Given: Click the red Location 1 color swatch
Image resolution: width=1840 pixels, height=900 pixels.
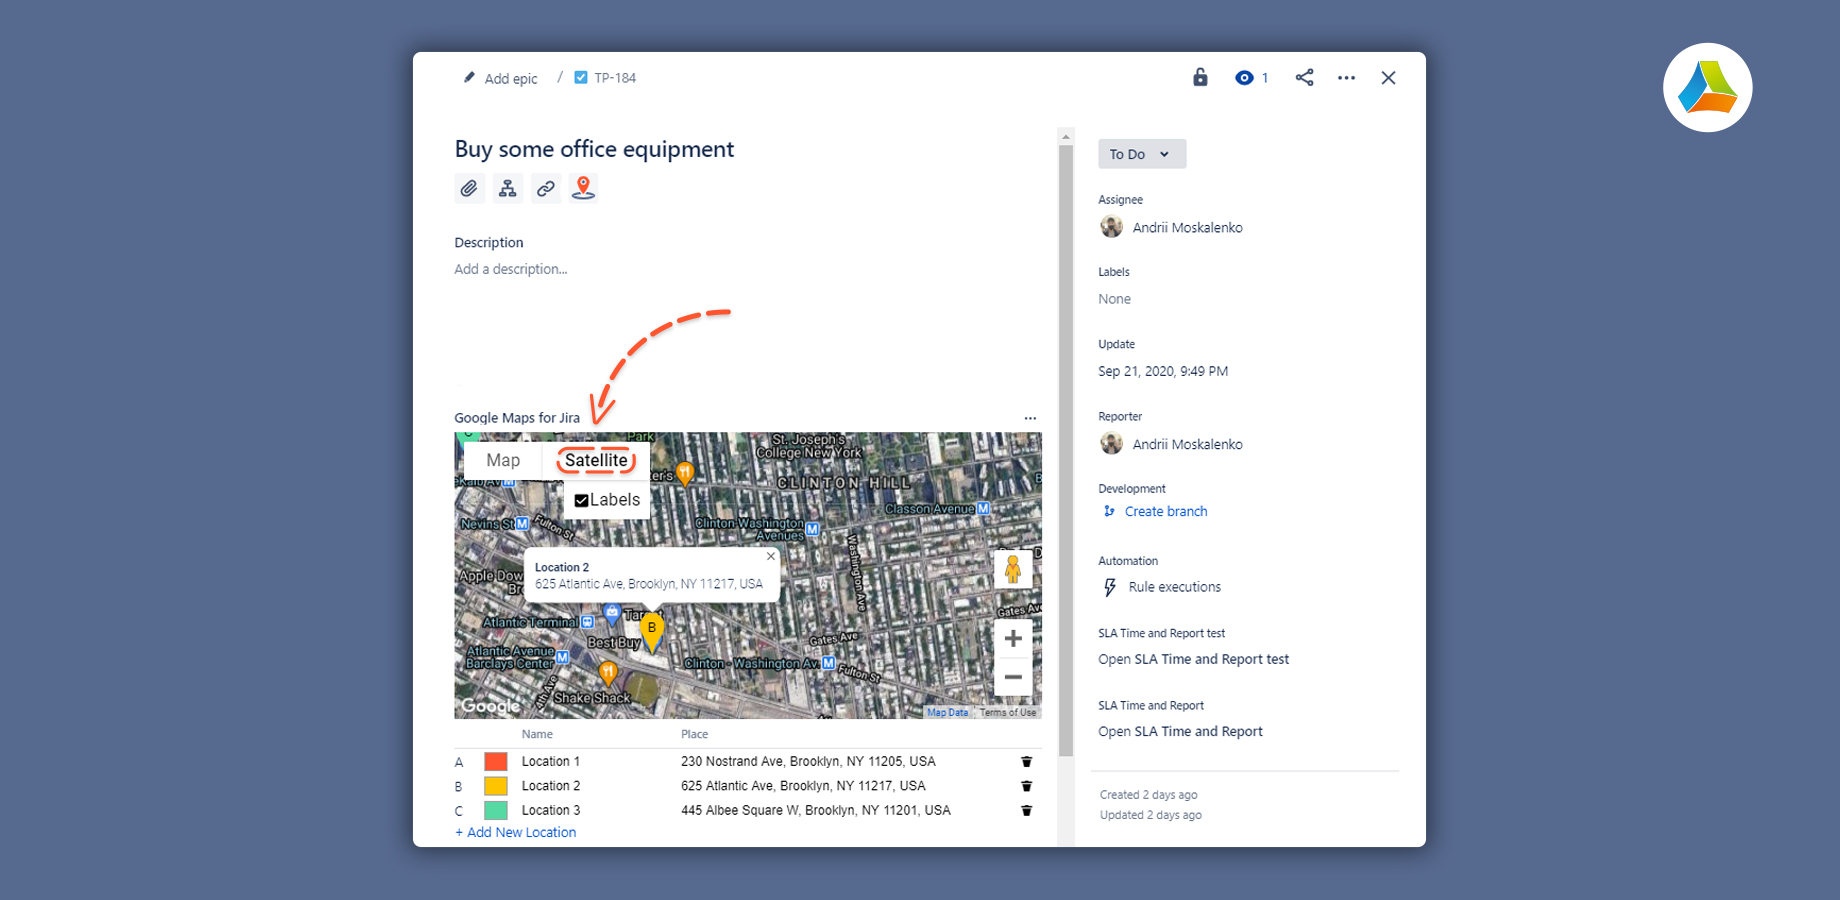Looking at the screenshot, I should tap(496, 762).
